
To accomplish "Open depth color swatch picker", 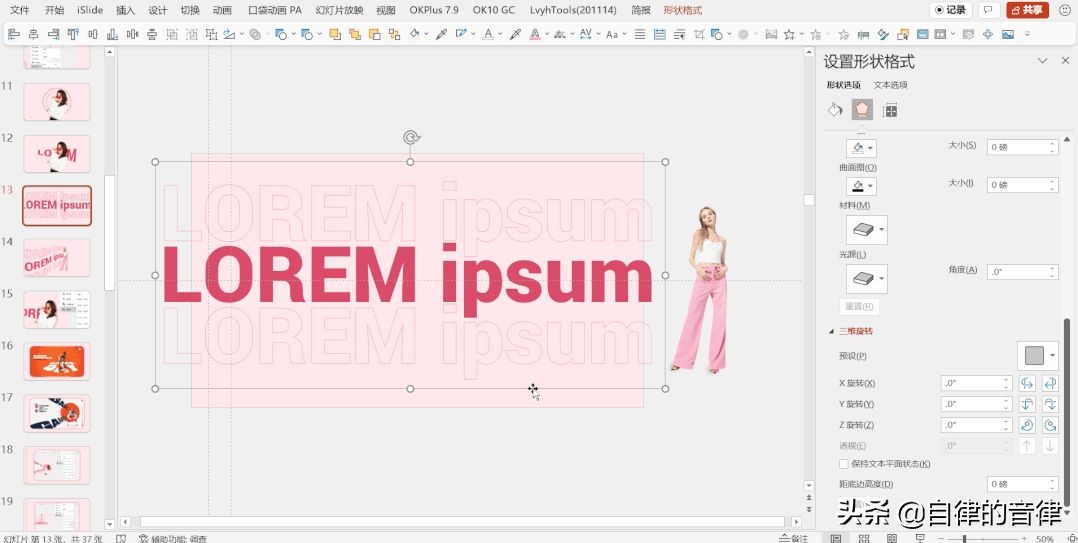I will coord(861,148).
